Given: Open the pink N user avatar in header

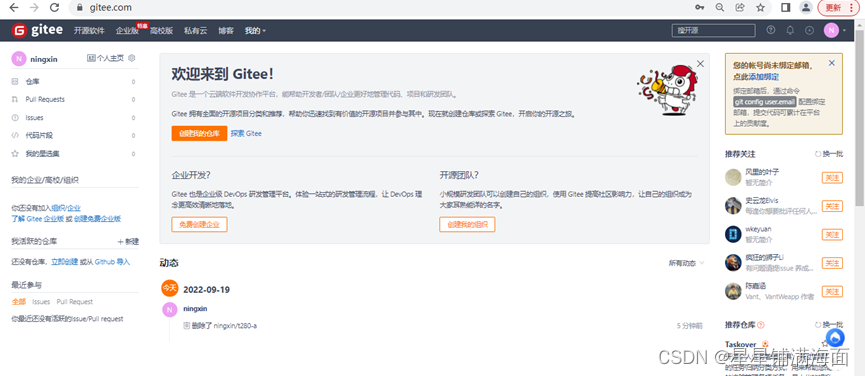Looking at the screenshot, I should click(831, 30).
